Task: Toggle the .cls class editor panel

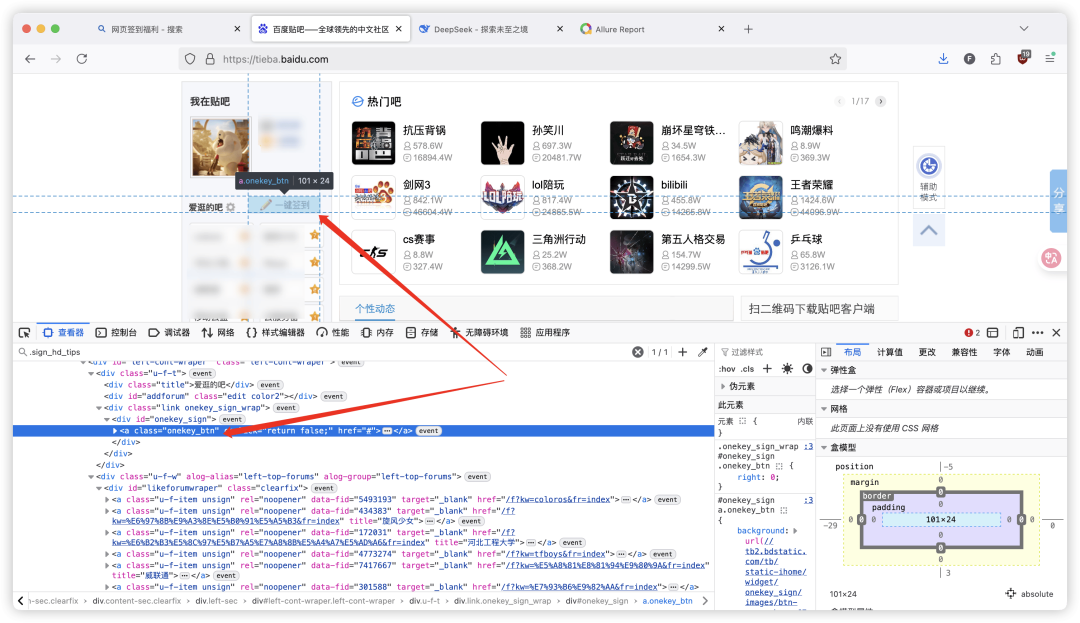Action: click(748, 368)
